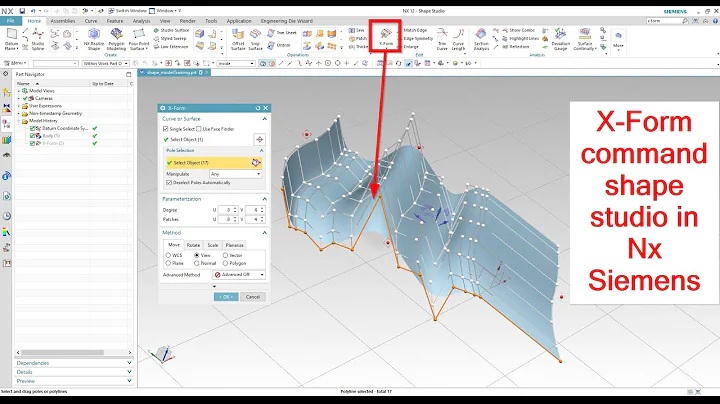The image size is (720, 404).
Task: Toggle Deselect Poles Automatically checkbox
Action: (169, 183)
